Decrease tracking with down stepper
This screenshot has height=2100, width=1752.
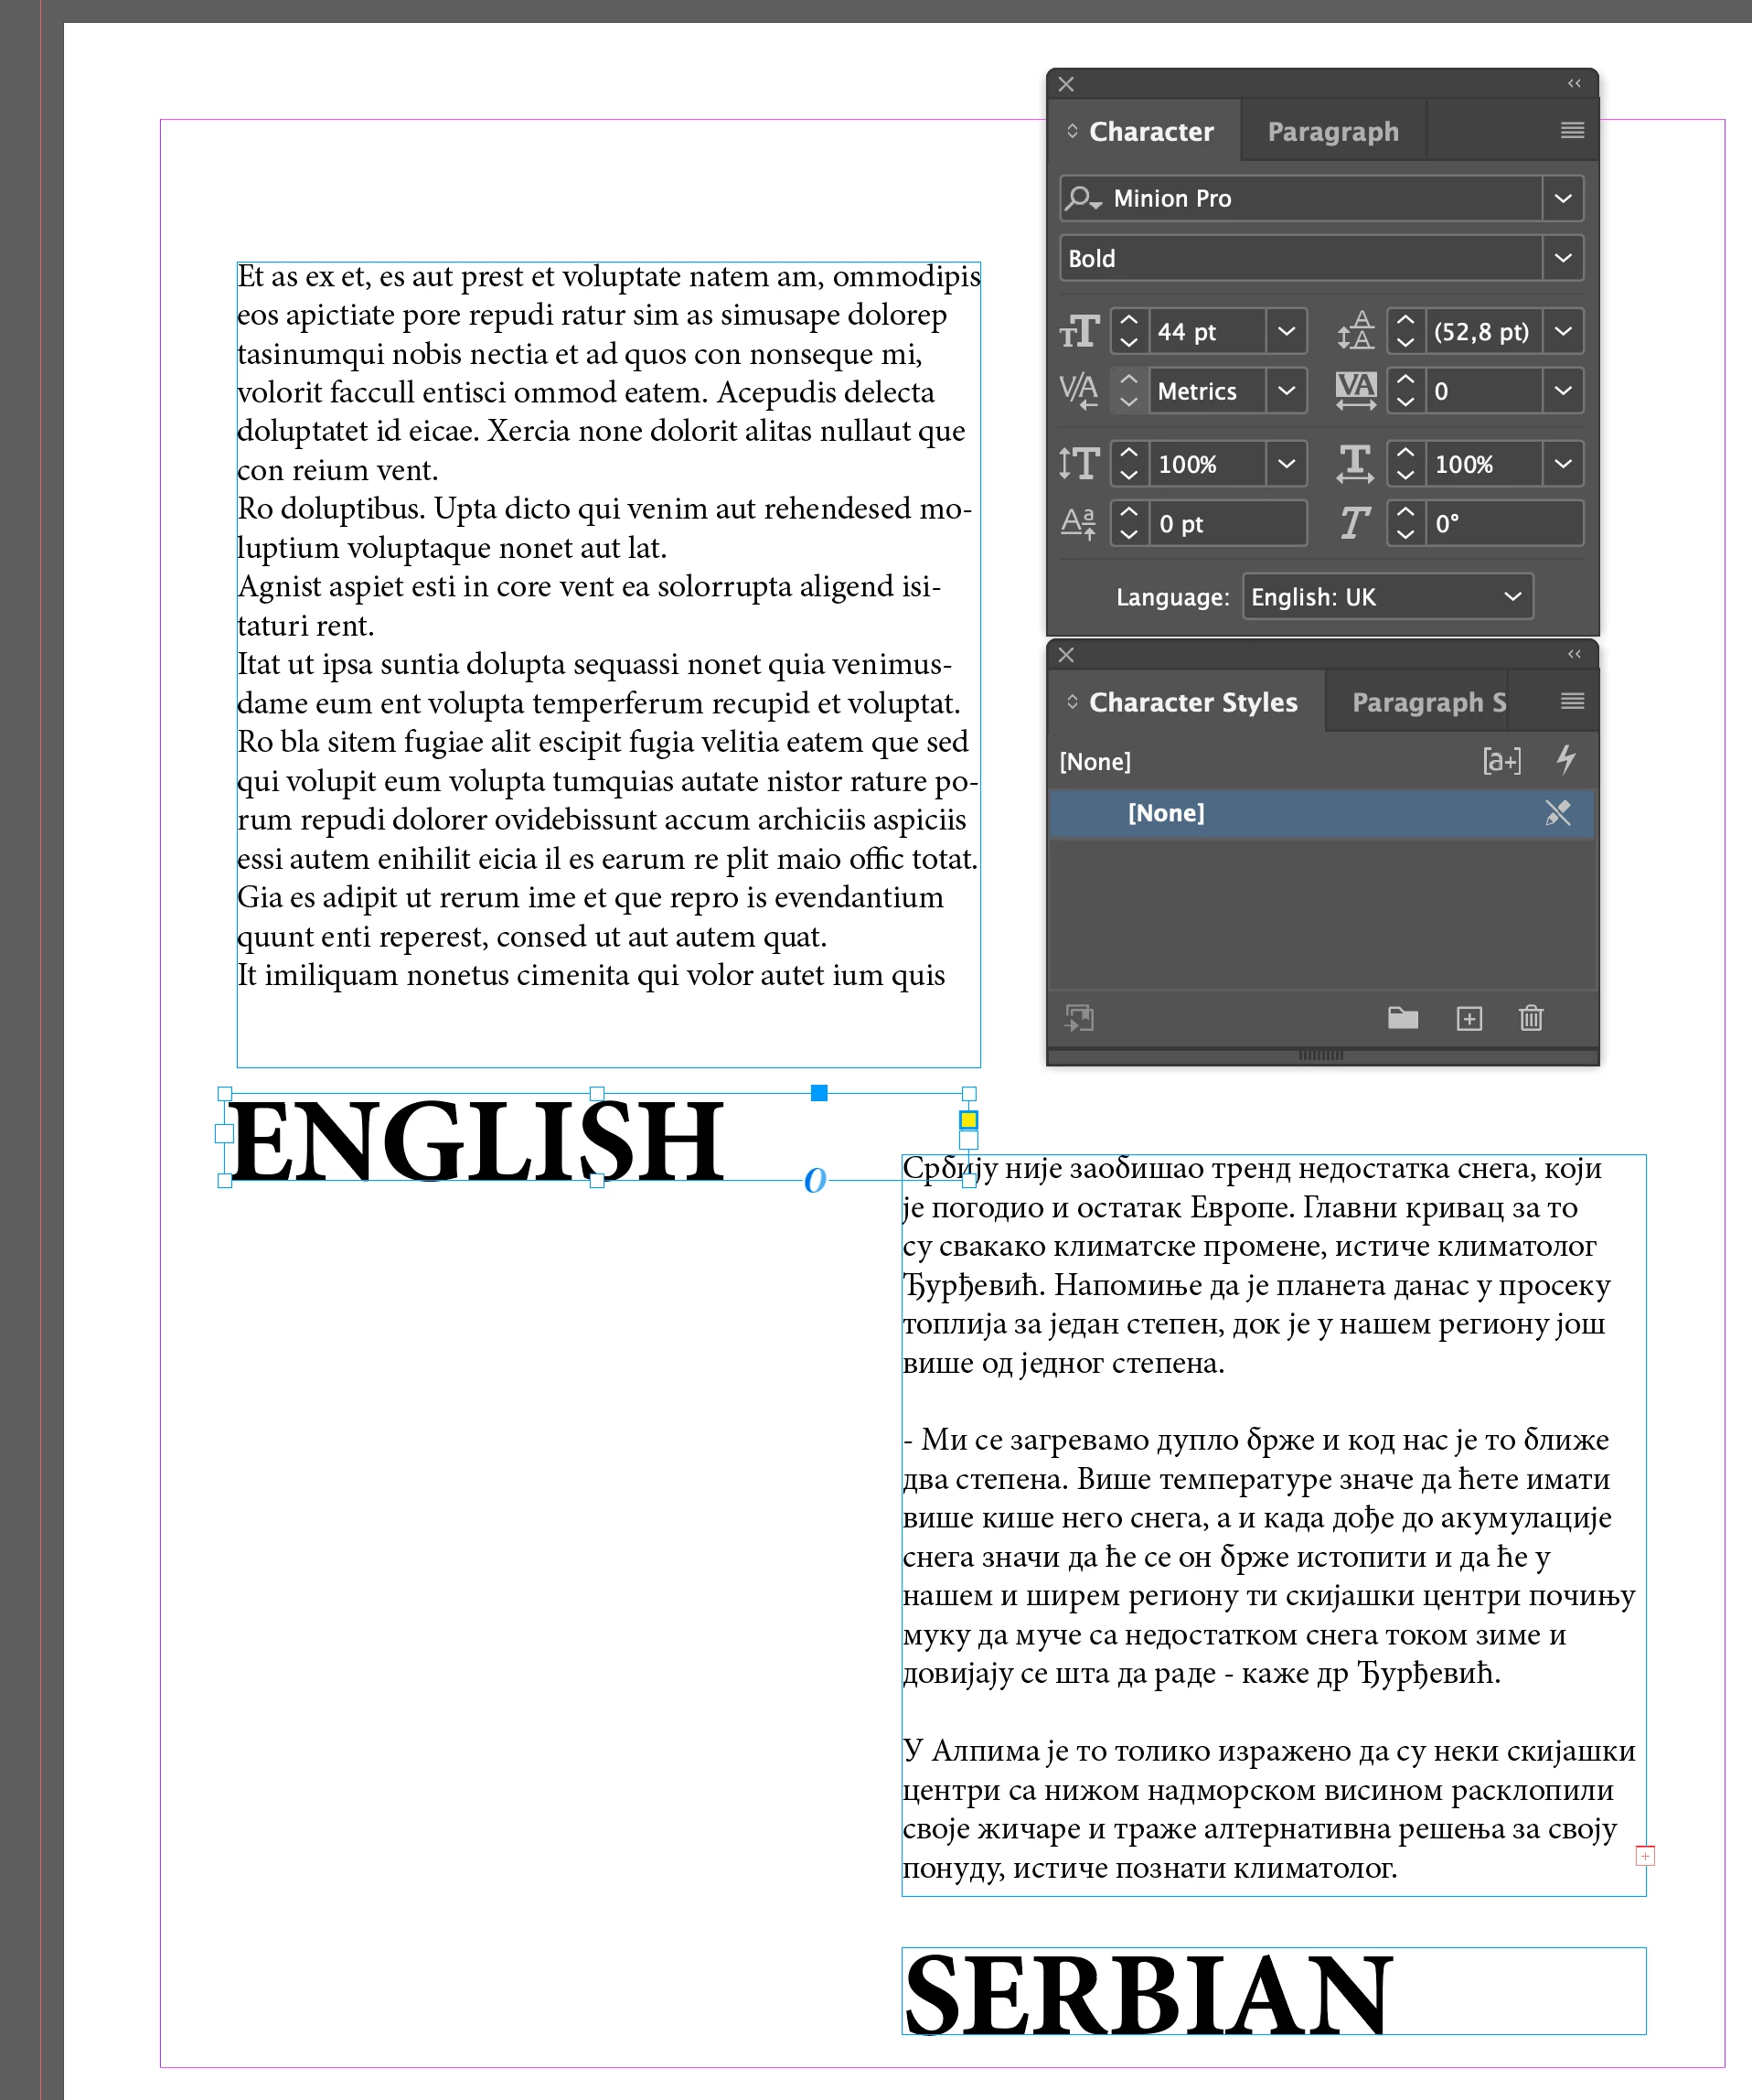click(x=1405, y=401)
